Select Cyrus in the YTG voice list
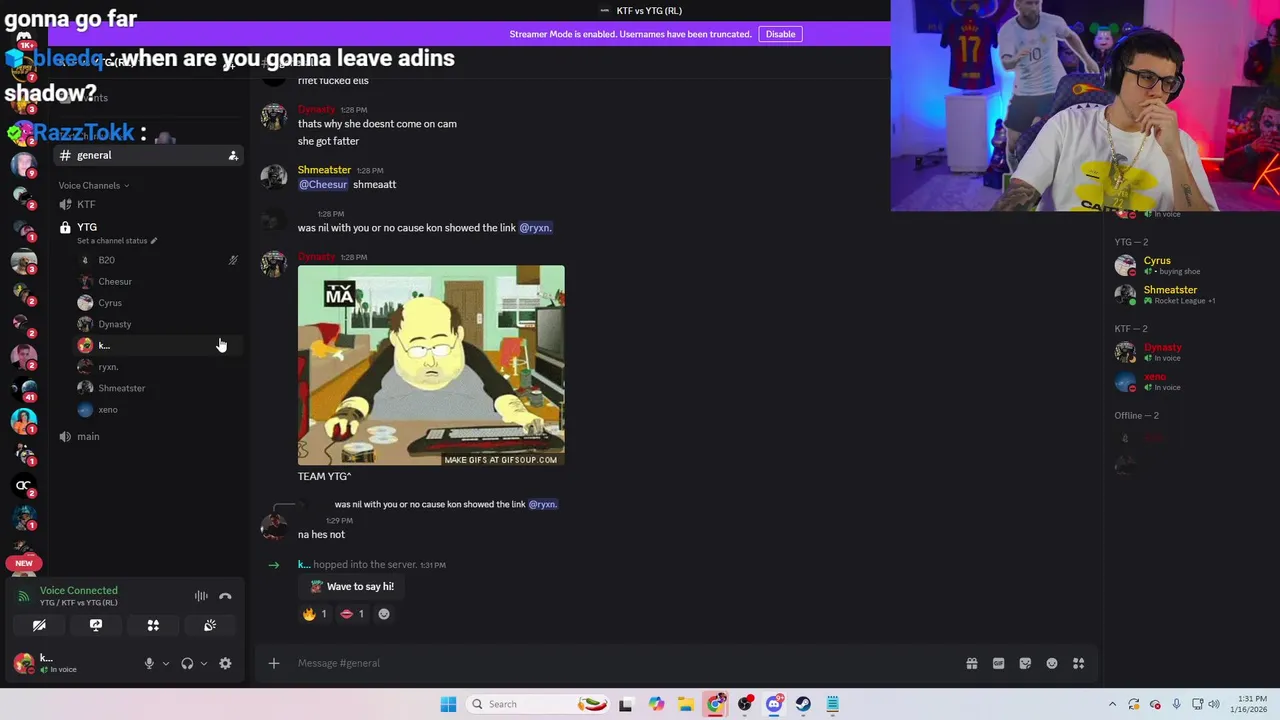The image size is (1280, 720). point(158,303)
